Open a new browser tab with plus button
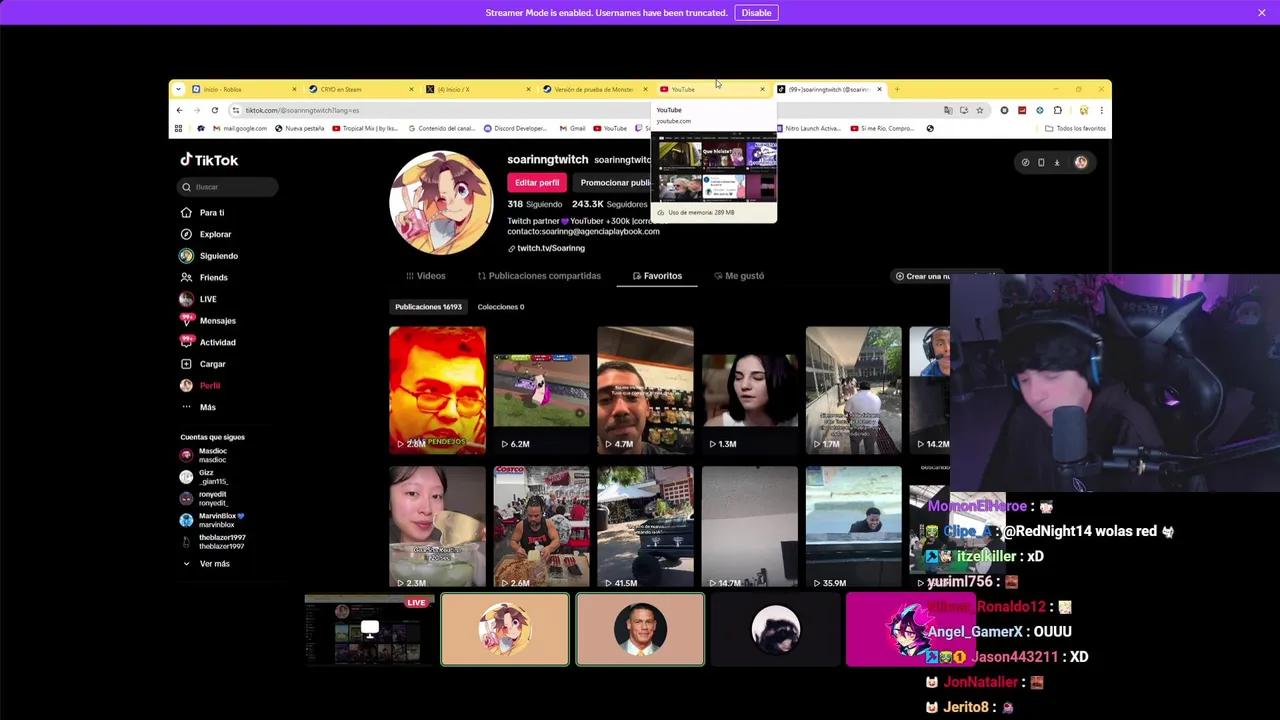The width and height of the screenshot is (1280, 720). point(897,89)
